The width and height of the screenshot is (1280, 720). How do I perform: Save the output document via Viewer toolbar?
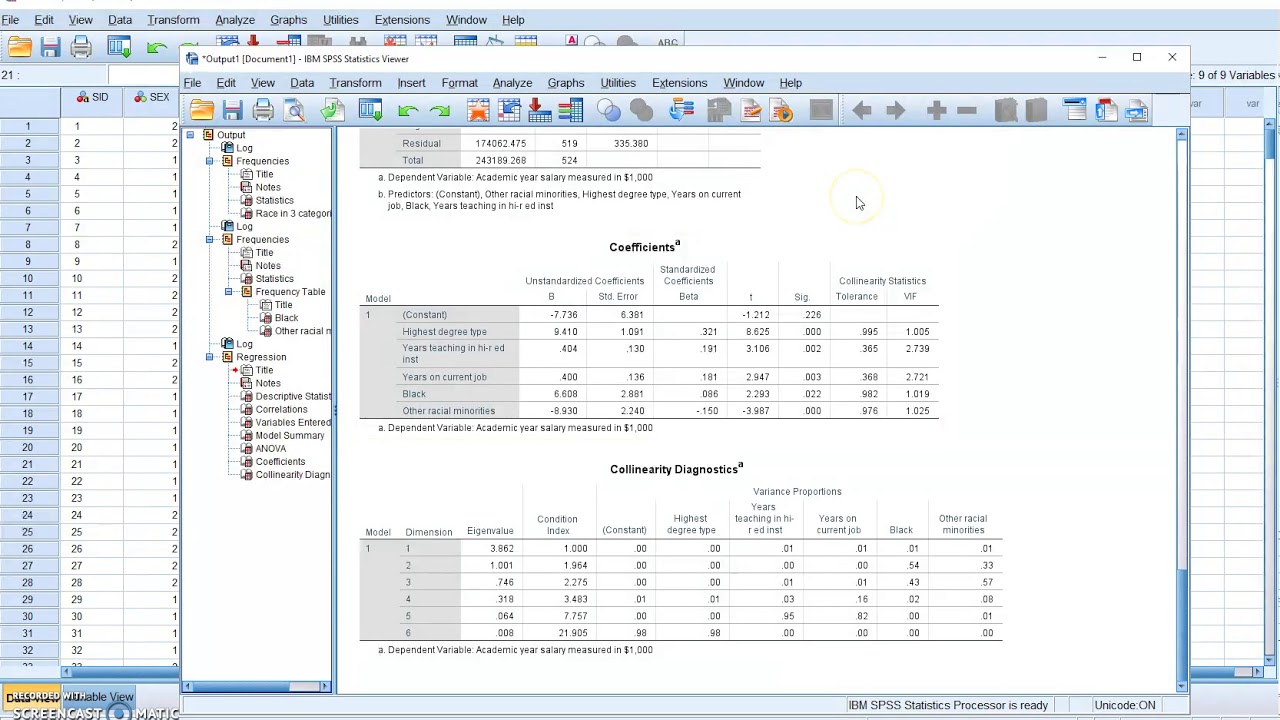(x=232, y=111)
